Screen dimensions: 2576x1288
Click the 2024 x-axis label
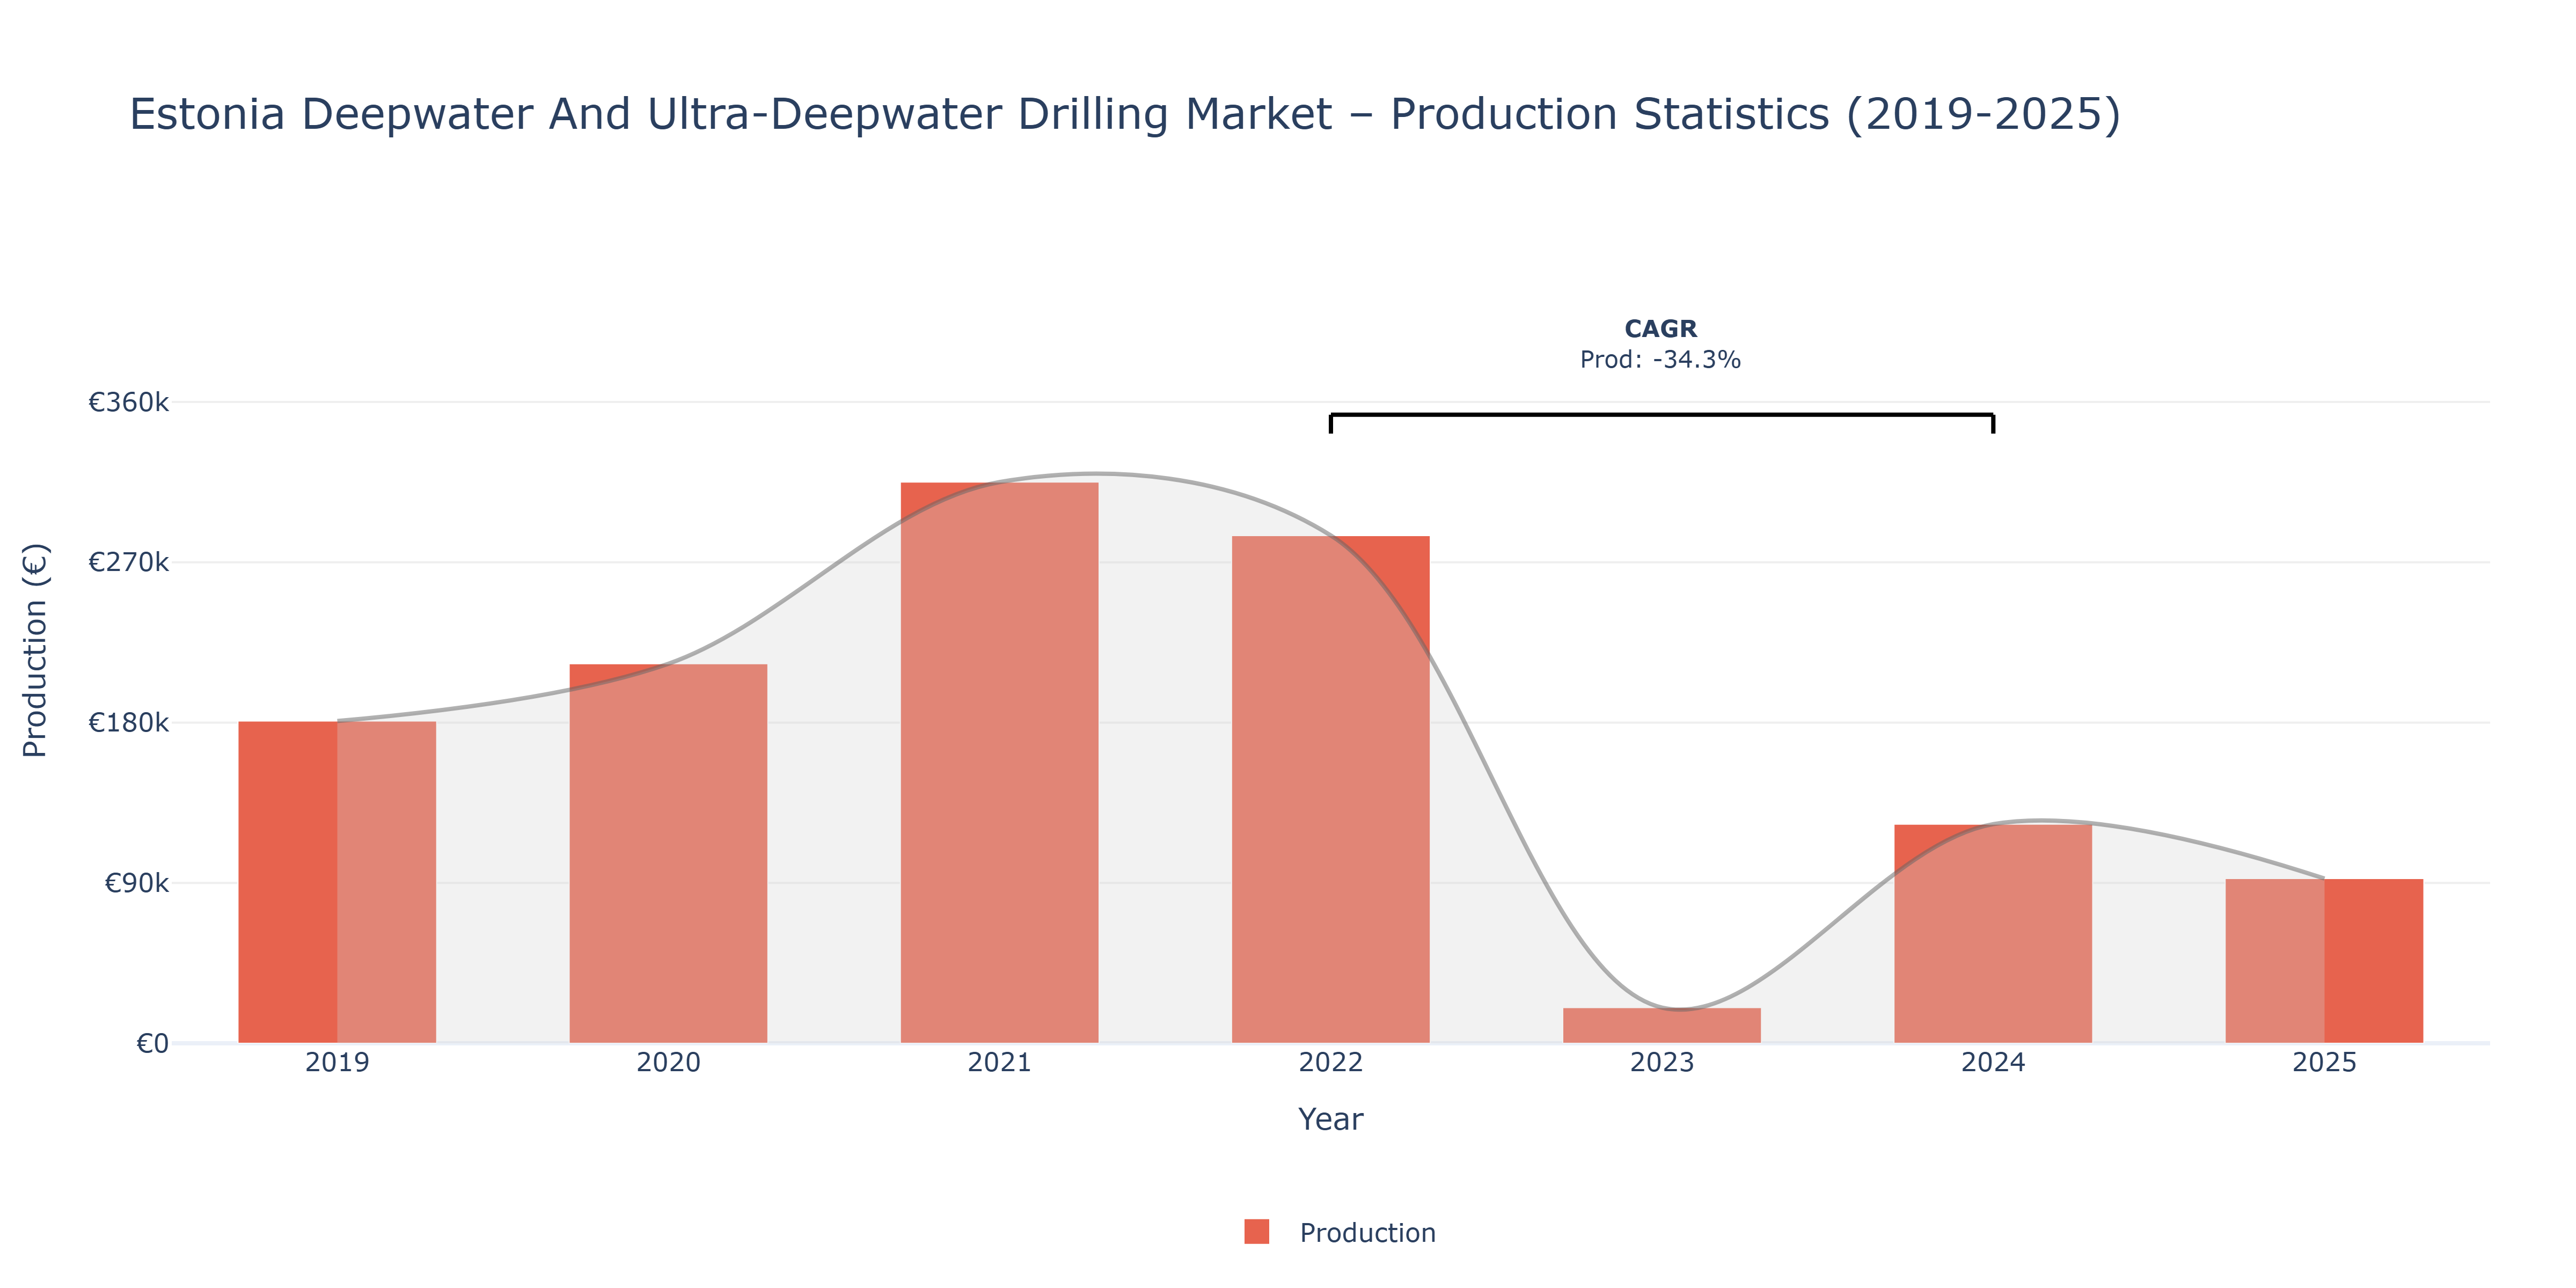[1992, 1063]
